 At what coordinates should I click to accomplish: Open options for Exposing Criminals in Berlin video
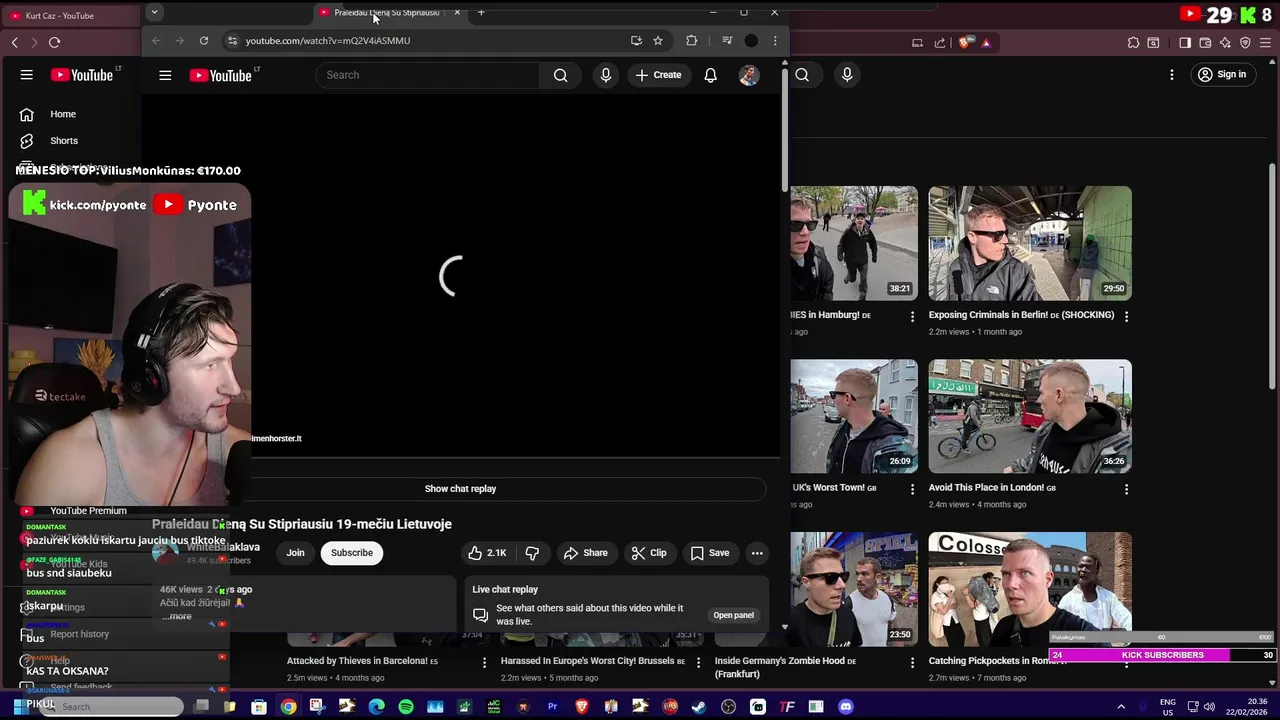coord(1126,316)
